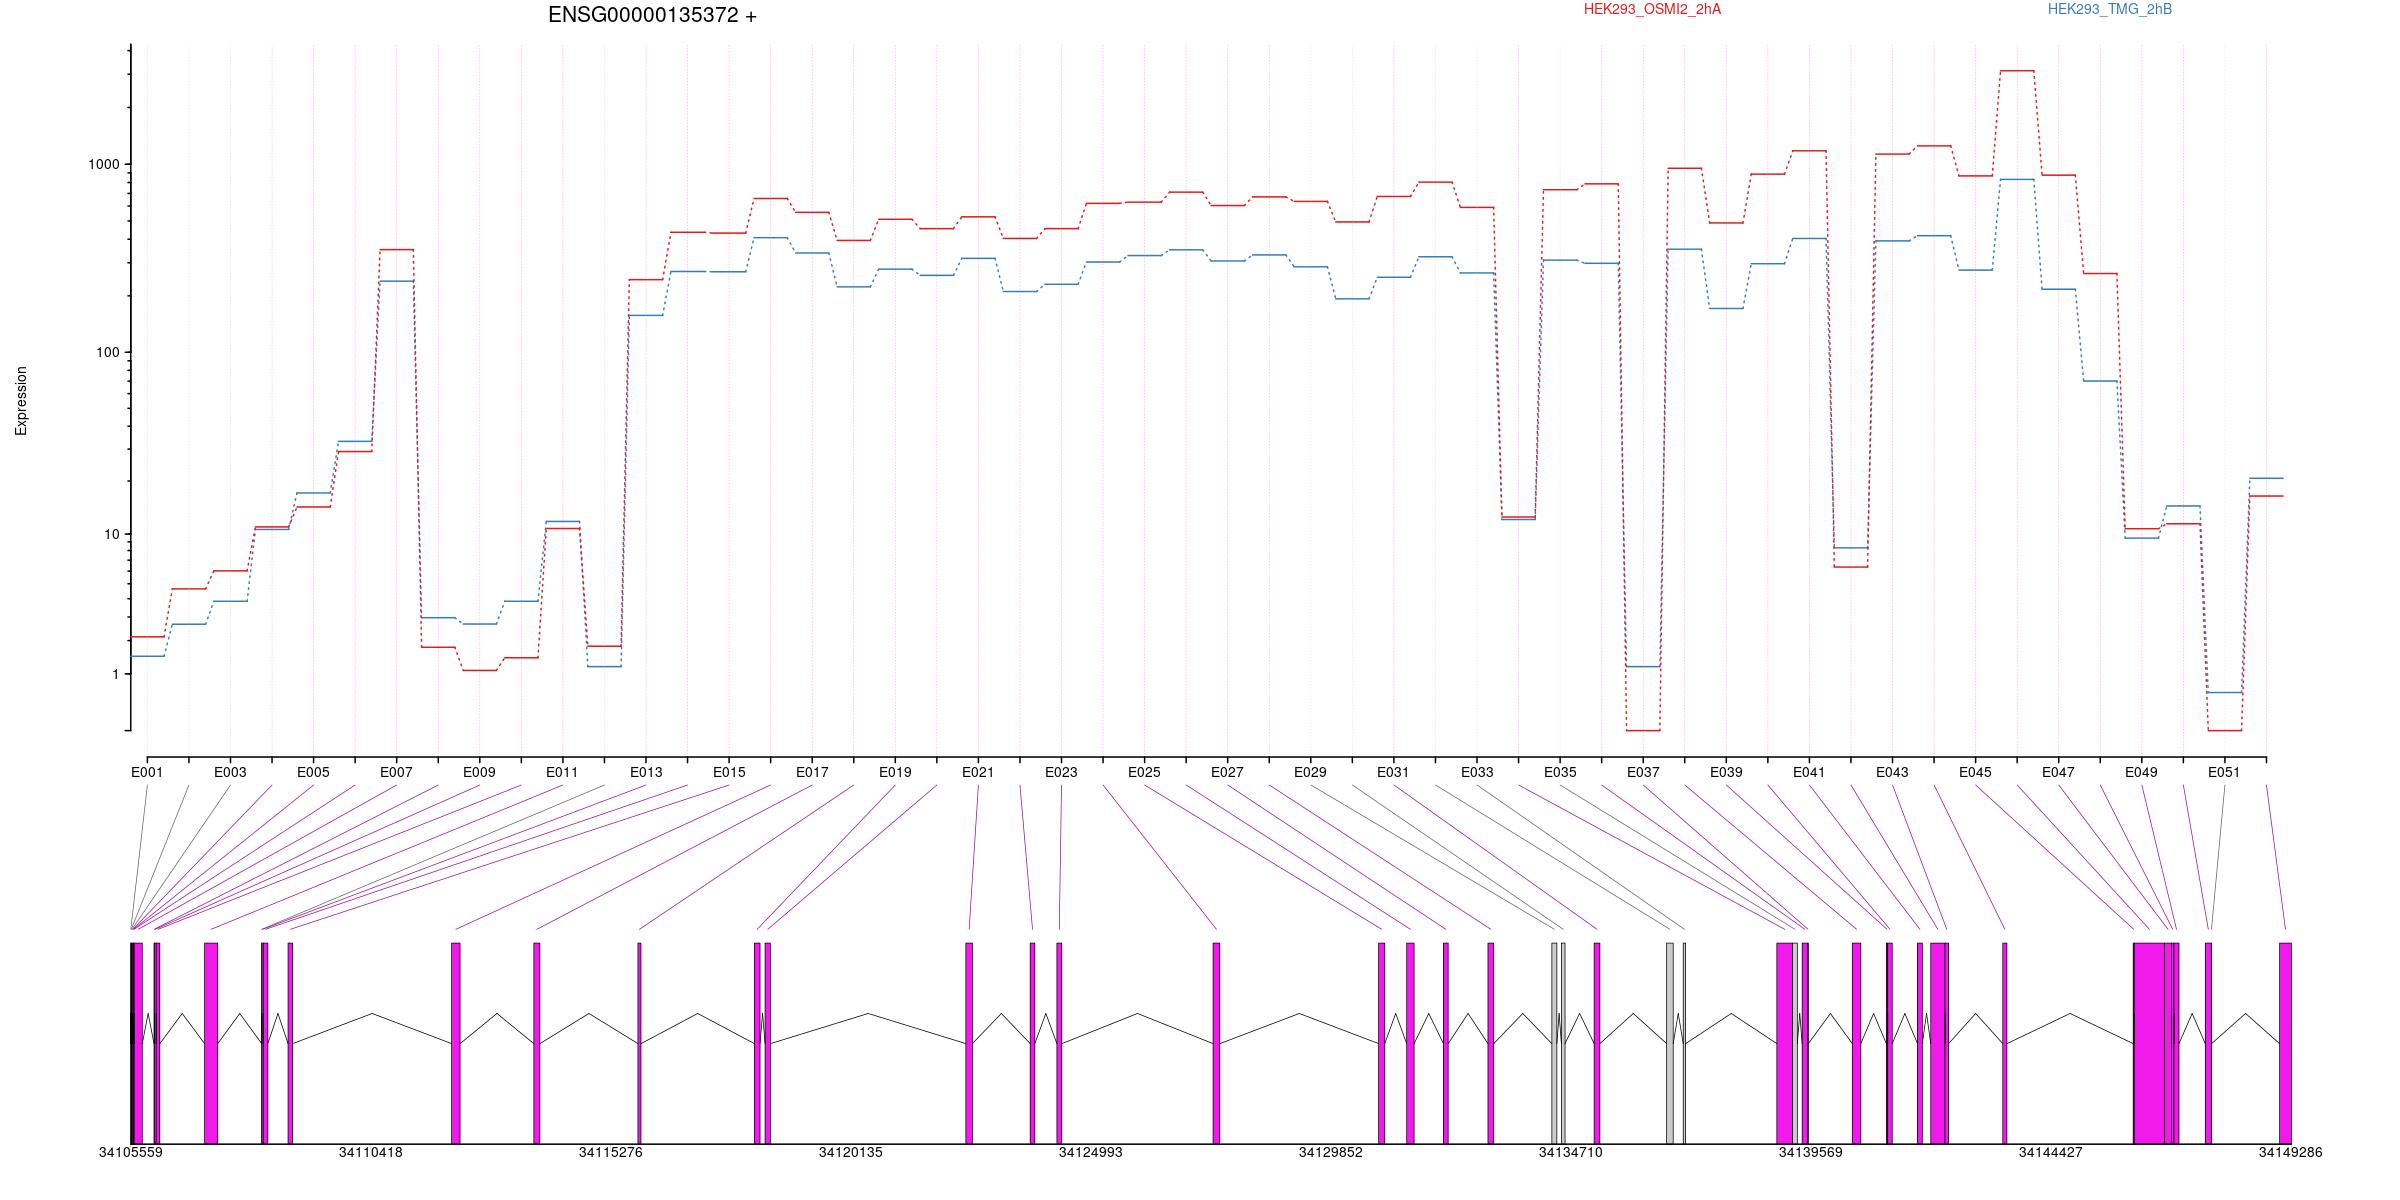This screenshot has width=2400, height=1200.
Task: Click exon label E031
Action: [1393, 772]
